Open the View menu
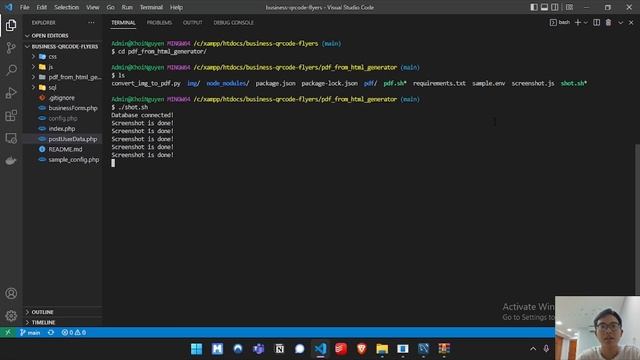 pos(93,7)
